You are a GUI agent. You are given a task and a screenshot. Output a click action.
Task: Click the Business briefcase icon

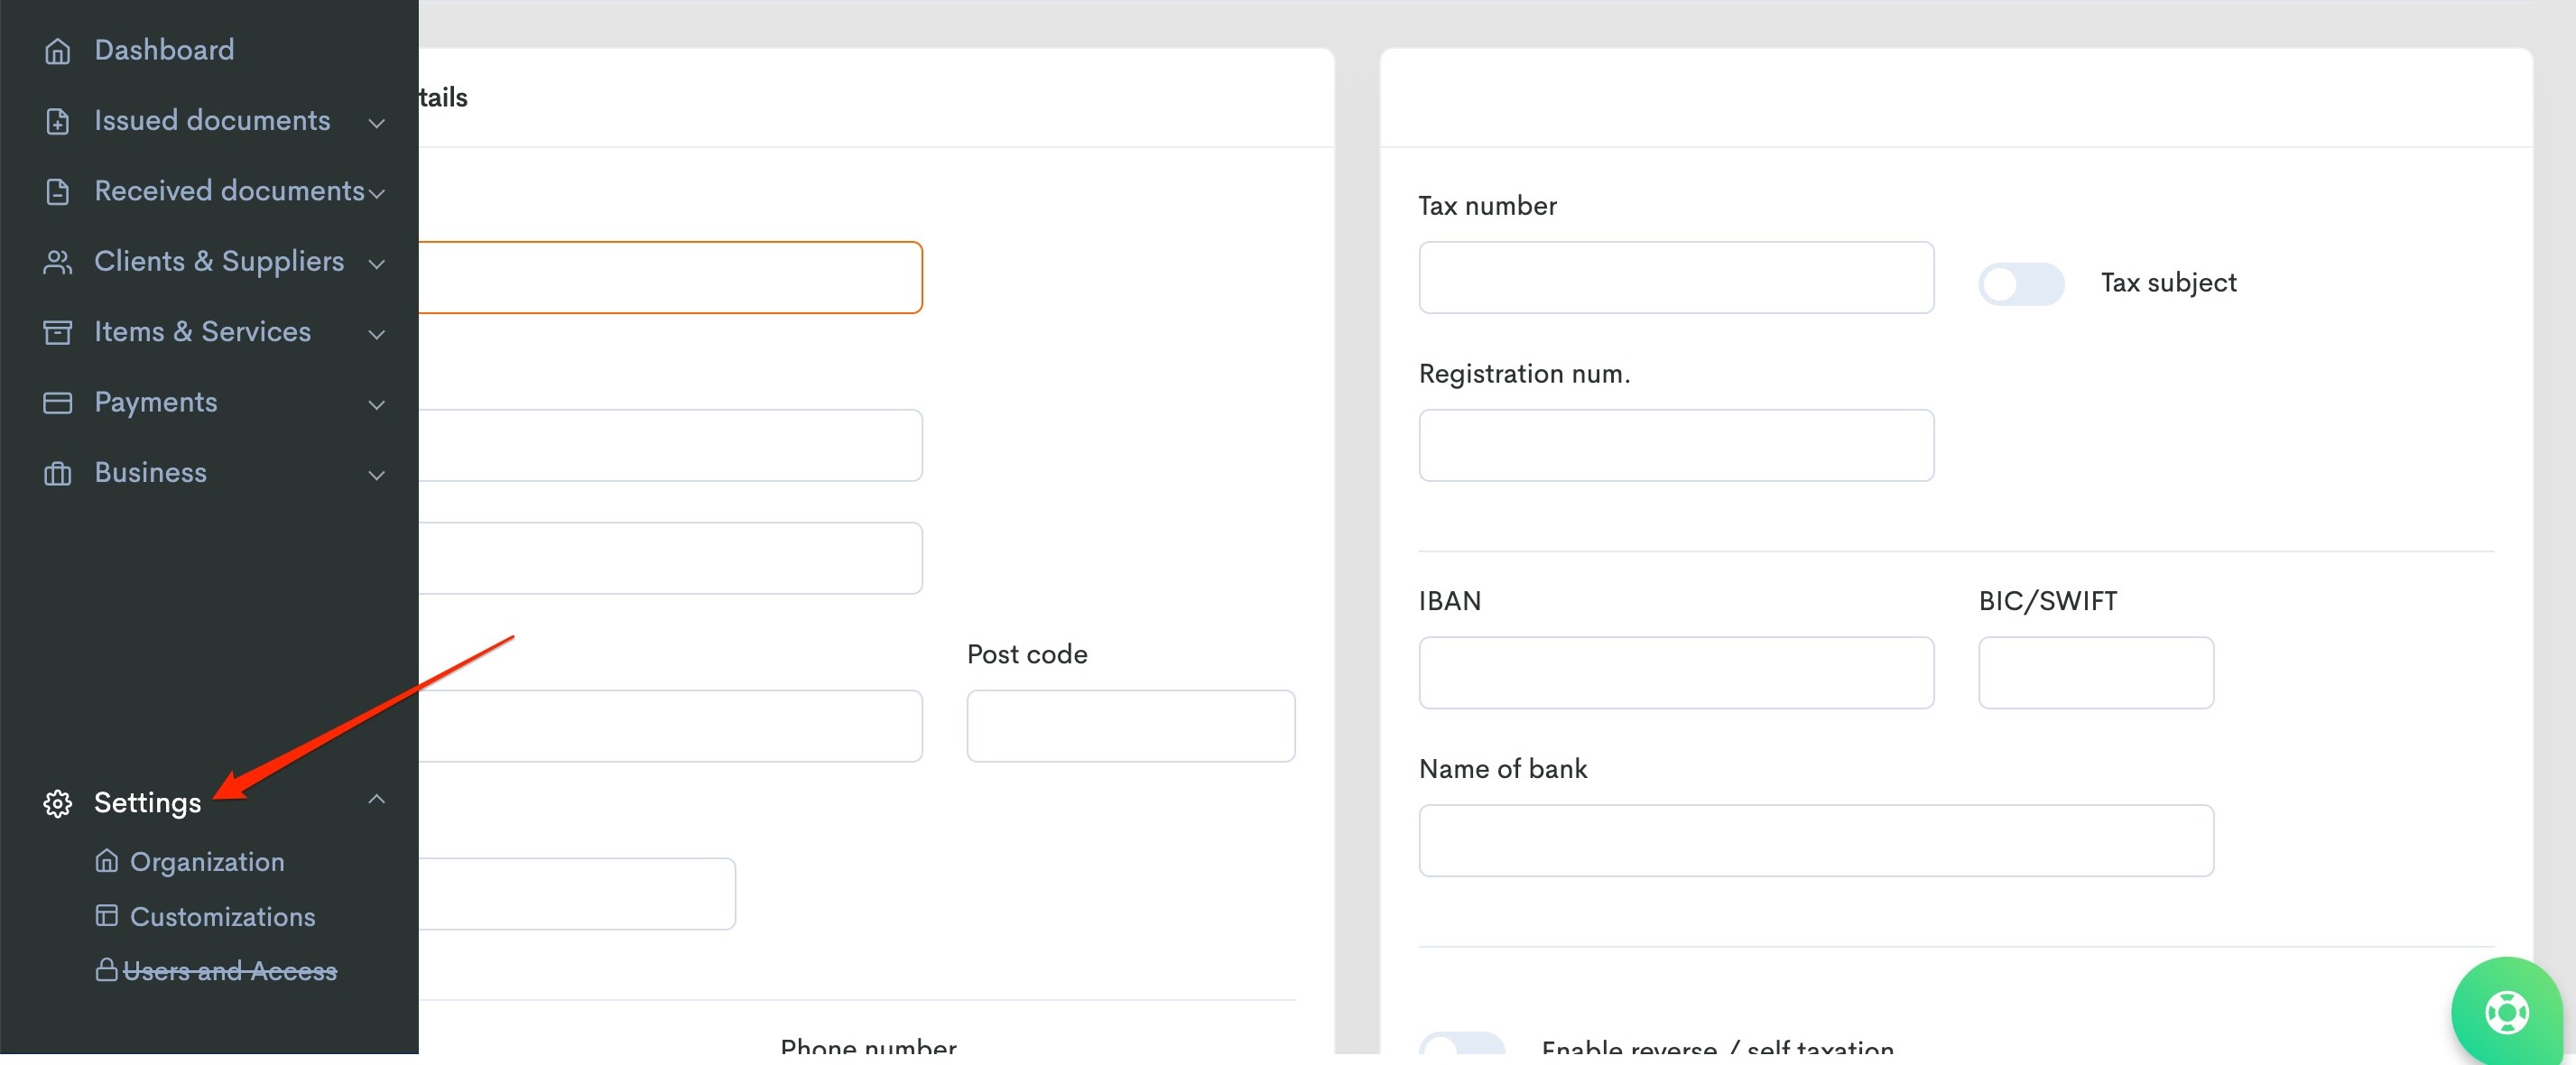[x=58, y=473]
